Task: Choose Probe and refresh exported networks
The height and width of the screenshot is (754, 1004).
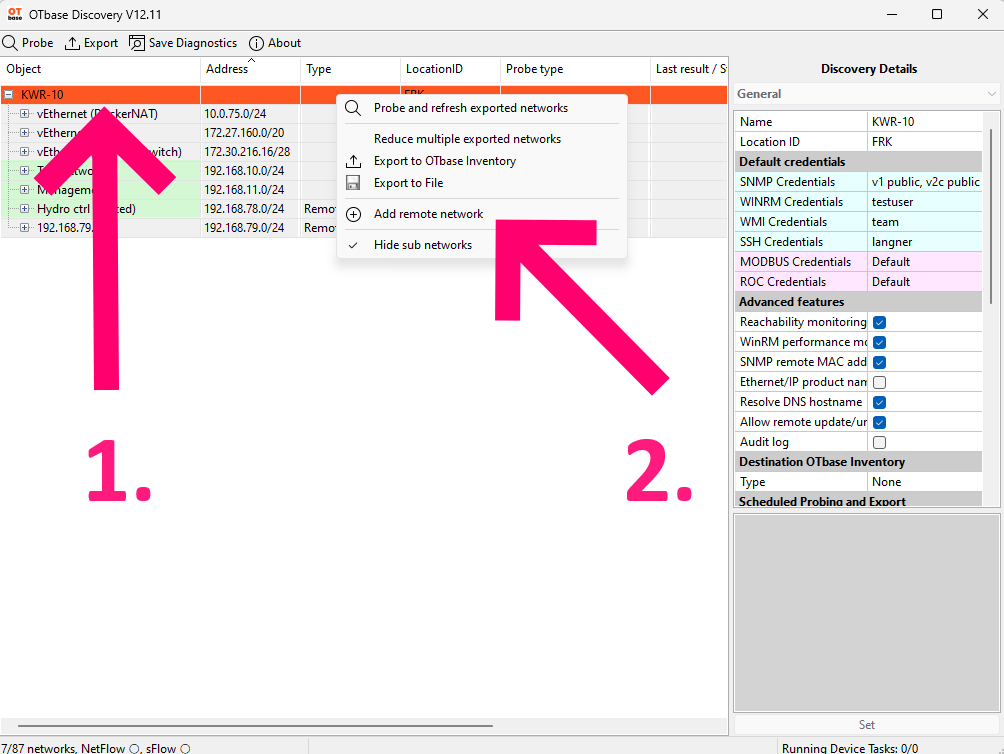Action: pos(482,108)
